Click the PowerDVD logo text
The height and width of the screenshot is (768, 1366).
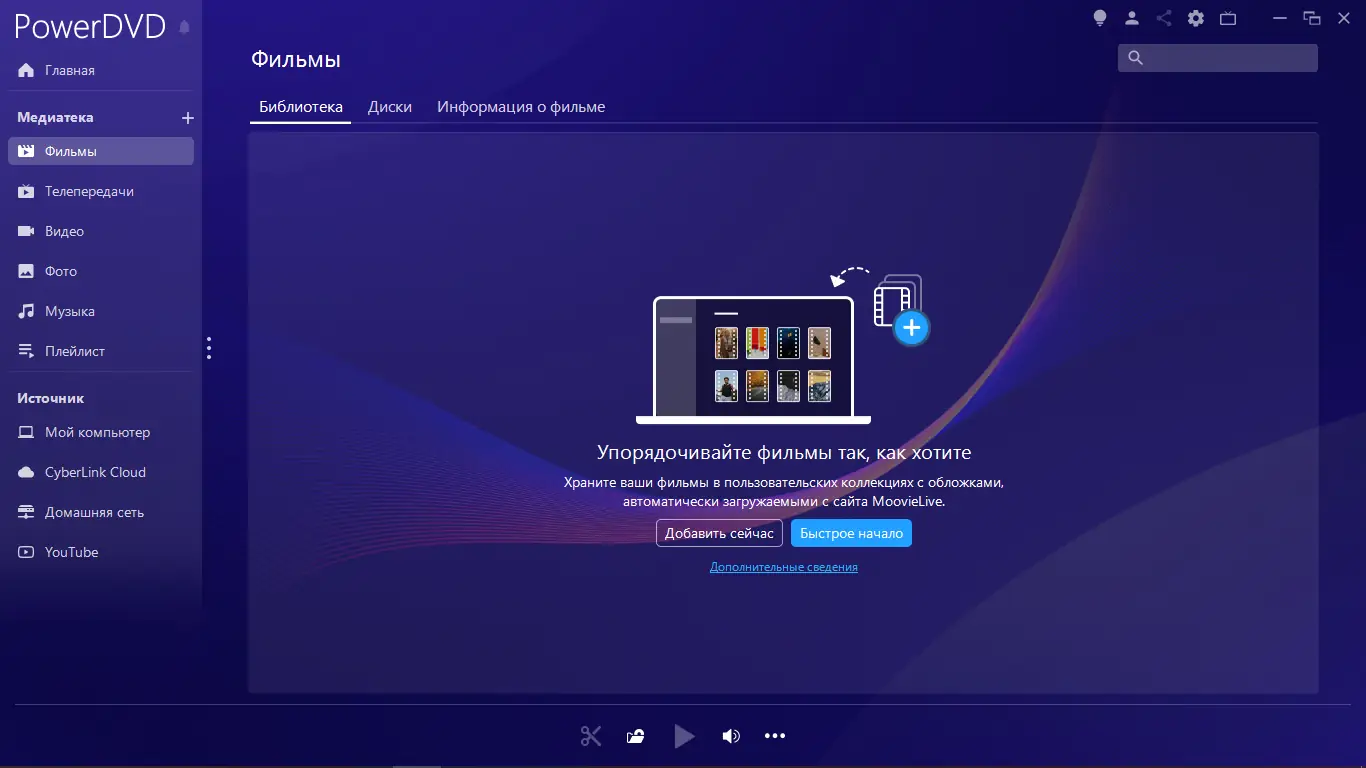[90, 27]
